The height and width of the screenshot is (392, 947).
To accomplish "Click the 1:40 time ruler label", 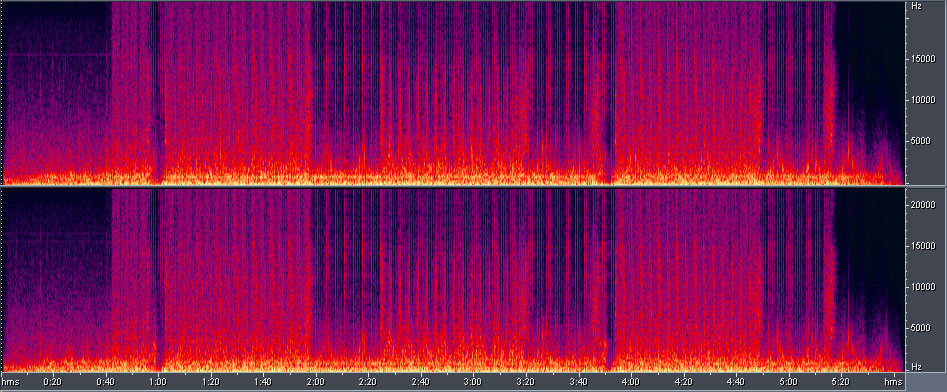I will 263,382.
